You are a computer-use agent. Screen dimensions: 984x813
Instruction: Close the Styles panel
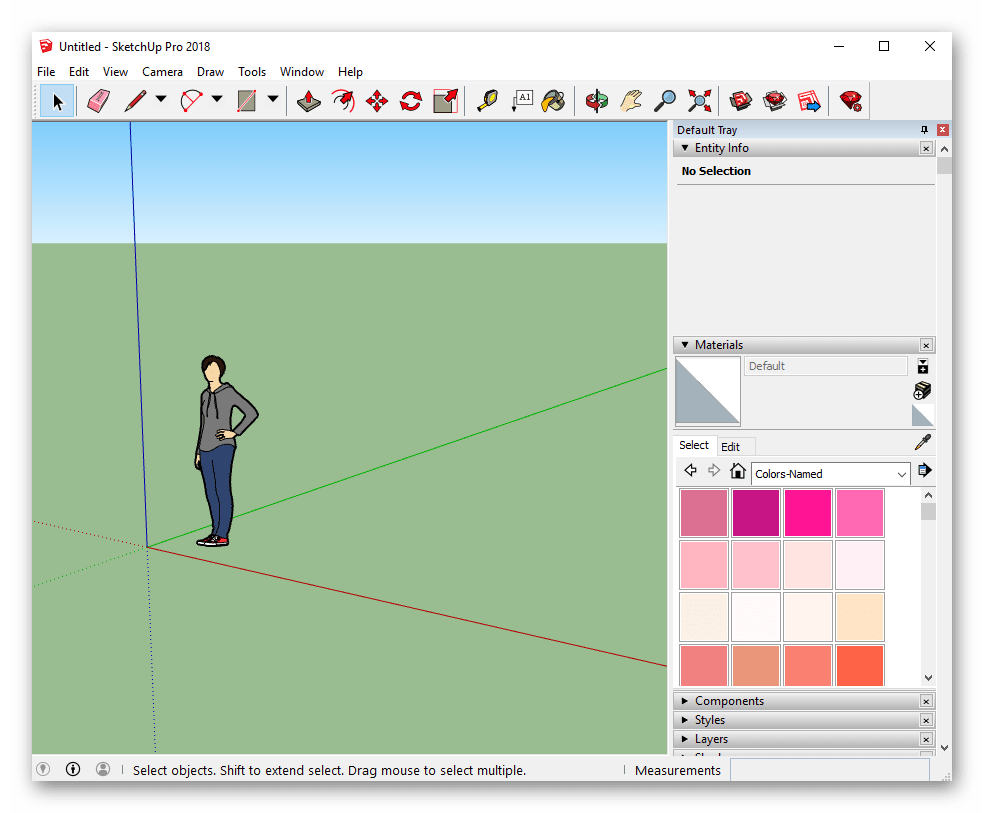click(x=926, y=720)
